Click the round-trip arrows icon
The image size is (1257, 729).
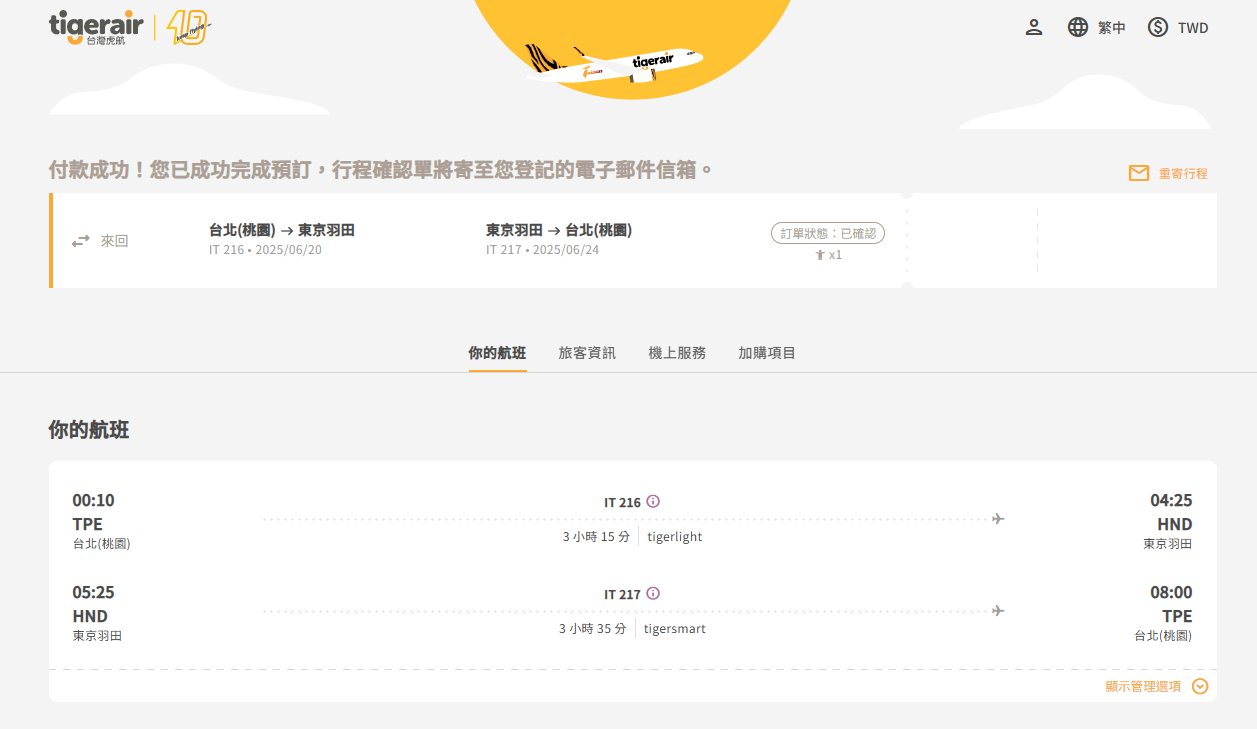(81, 241)
